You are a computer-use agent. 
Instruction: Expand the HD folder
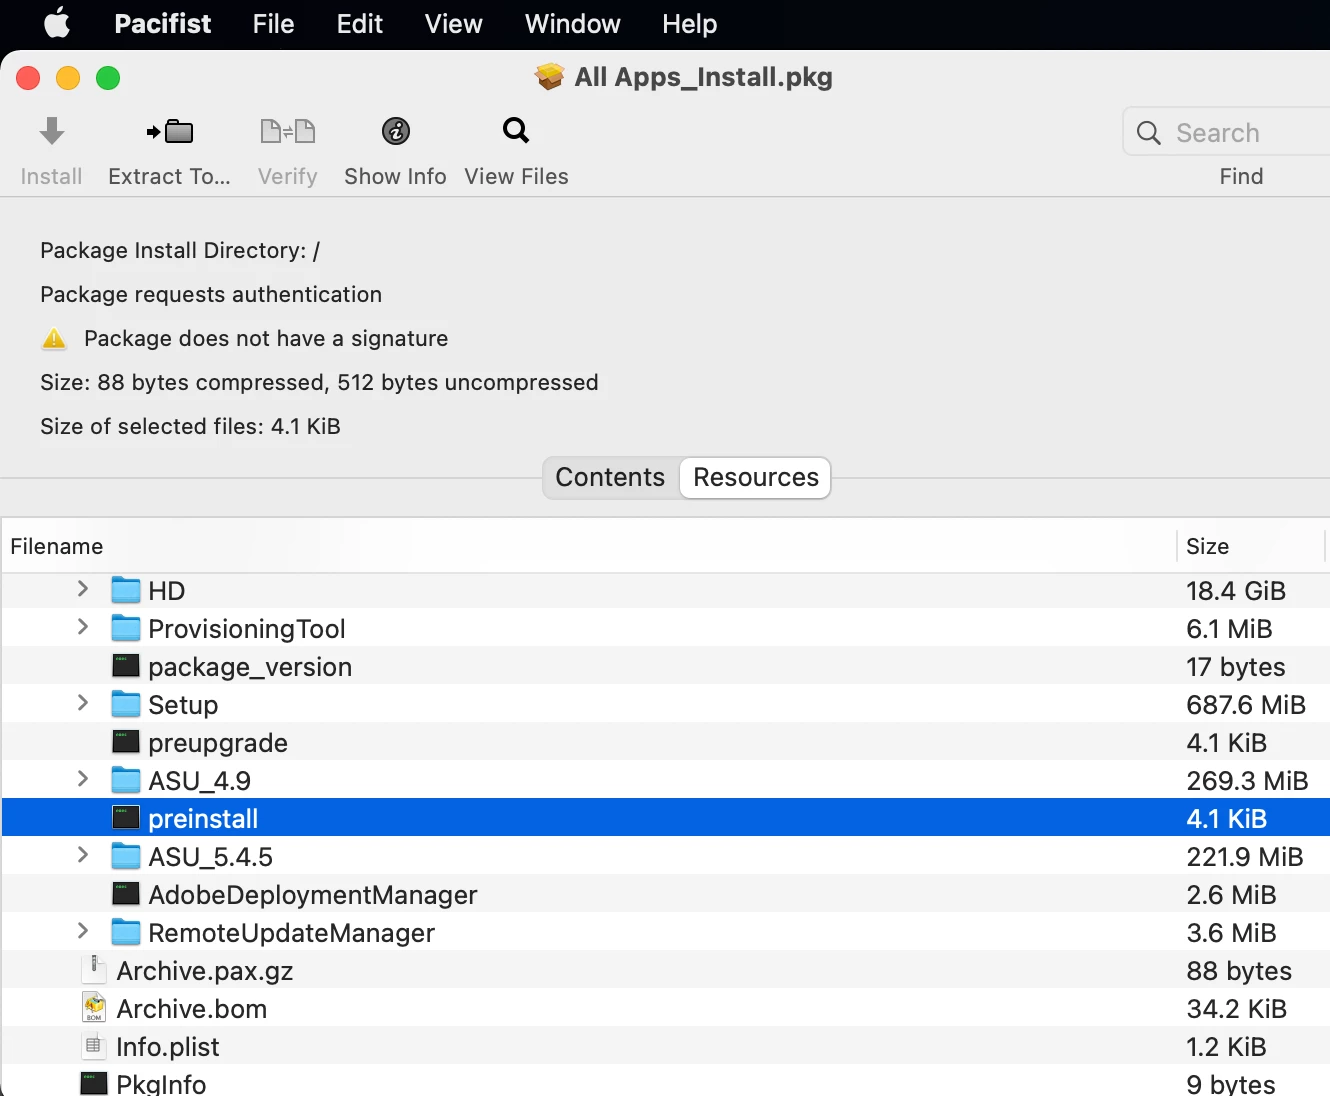click(83, 589)
